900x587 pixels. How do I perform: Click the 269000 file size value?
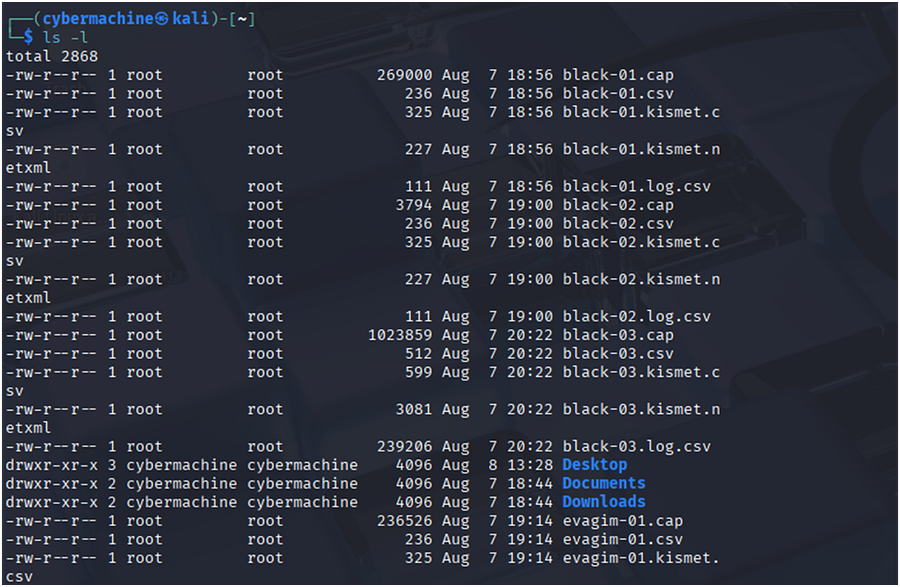[404, 75]
